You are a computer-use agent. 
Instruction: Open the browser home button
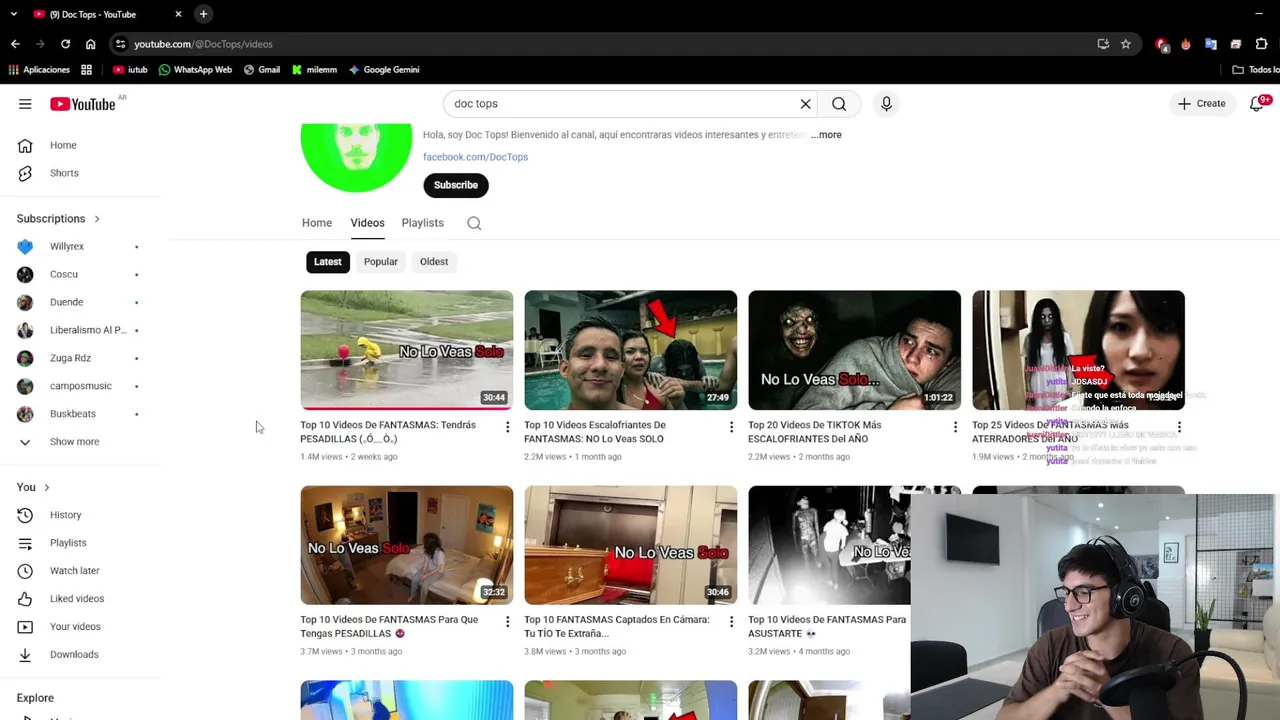coord(90,44)
